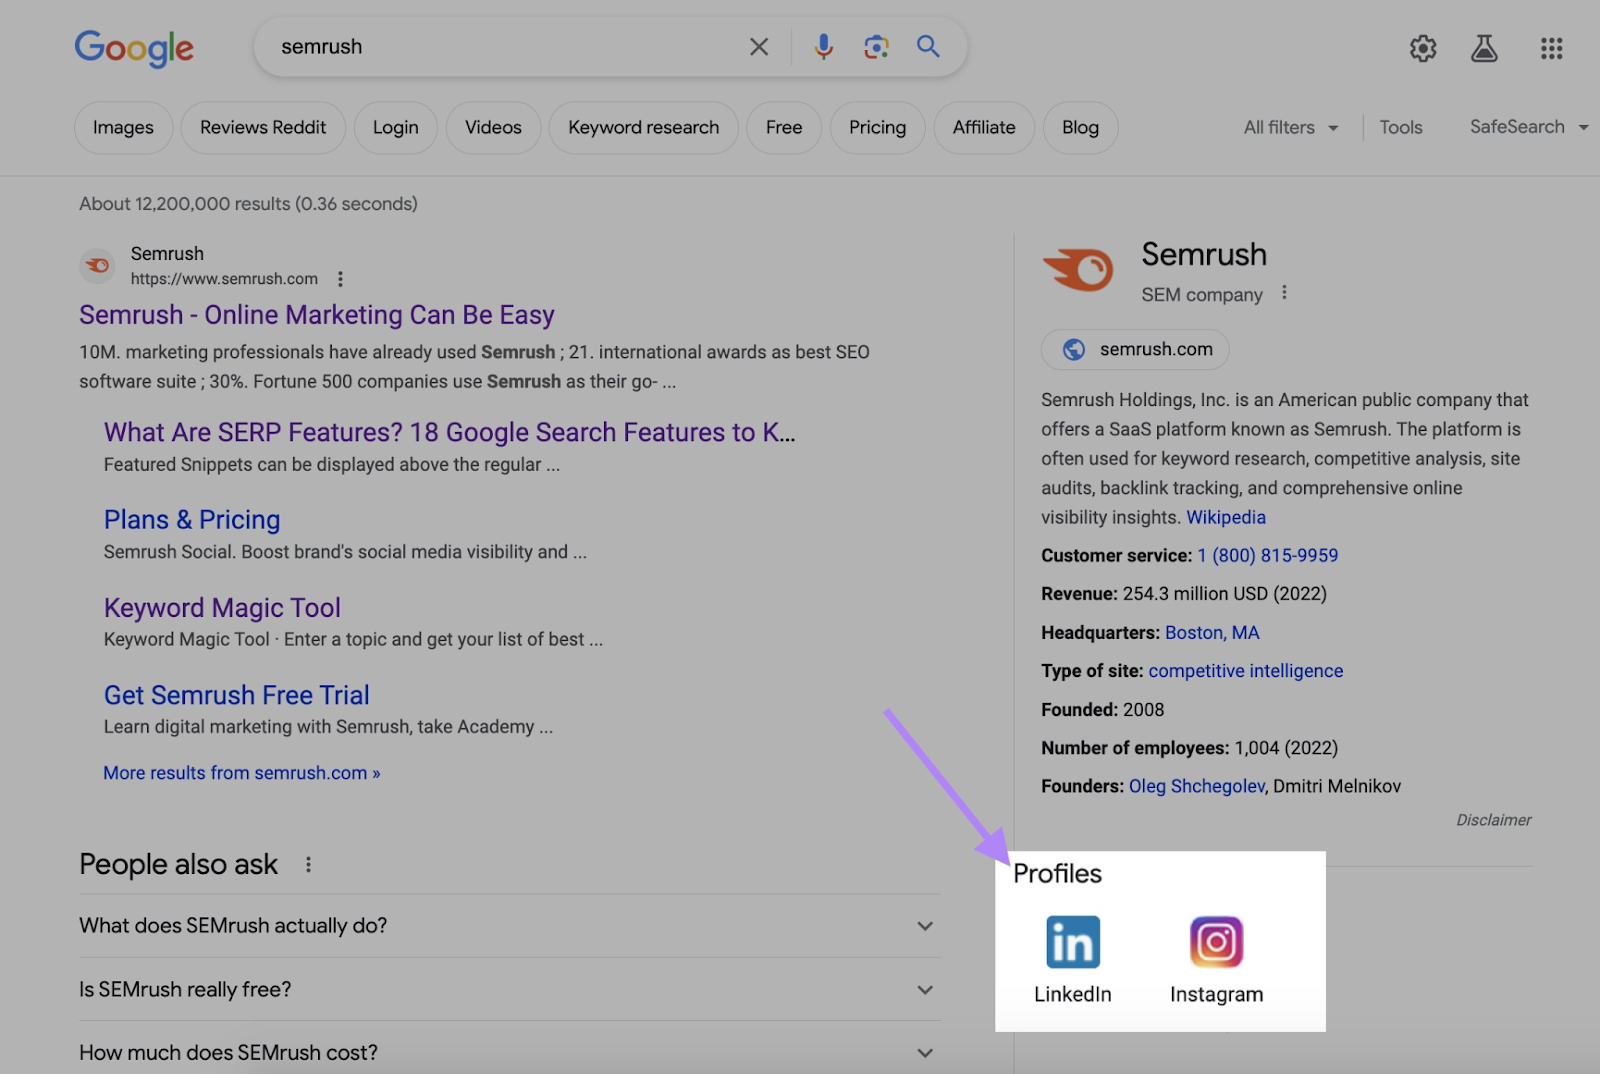The image size is (1600, 1074).
Task: Switch to the Images search tab
Action: 123,127
